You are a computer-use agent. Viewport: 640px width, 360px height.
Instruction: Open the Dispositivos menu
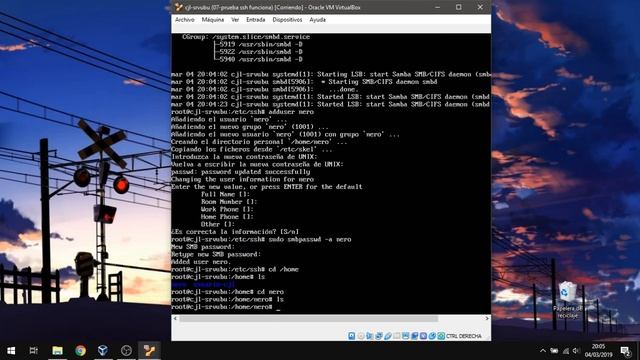pos(287,20)
